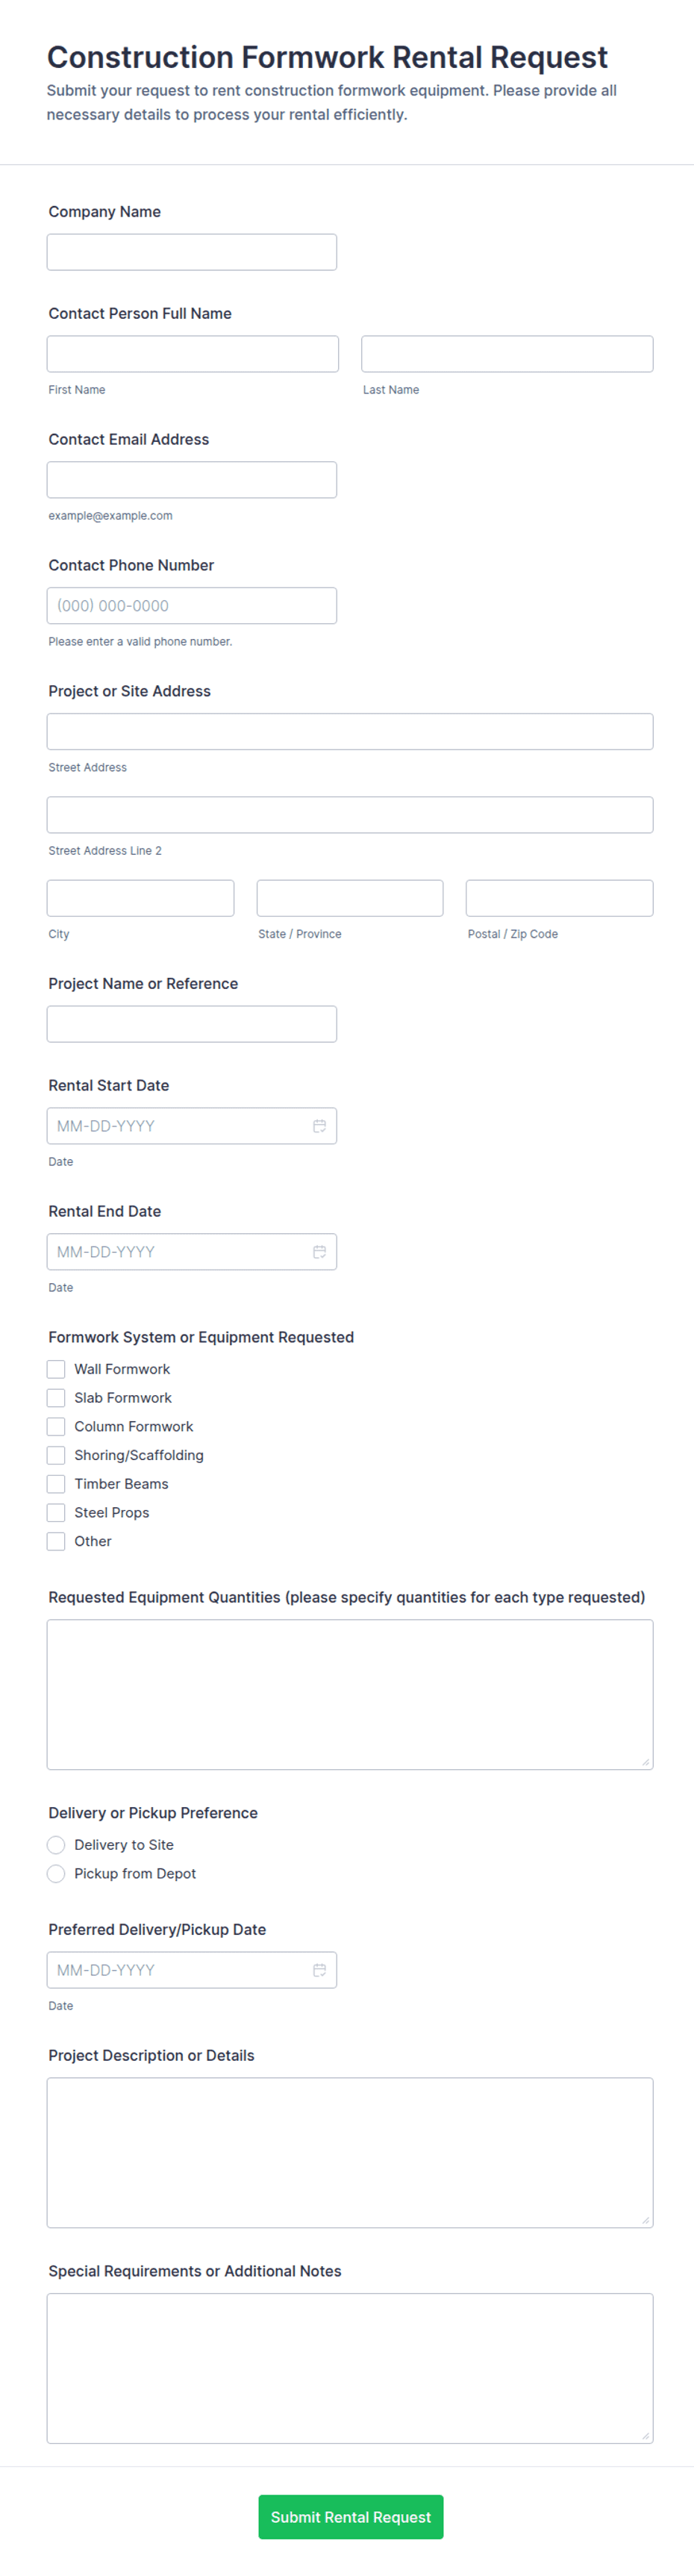Click the Postal / Zip Code field
The image size is (694, 2576).
click(x=559, y=898)
